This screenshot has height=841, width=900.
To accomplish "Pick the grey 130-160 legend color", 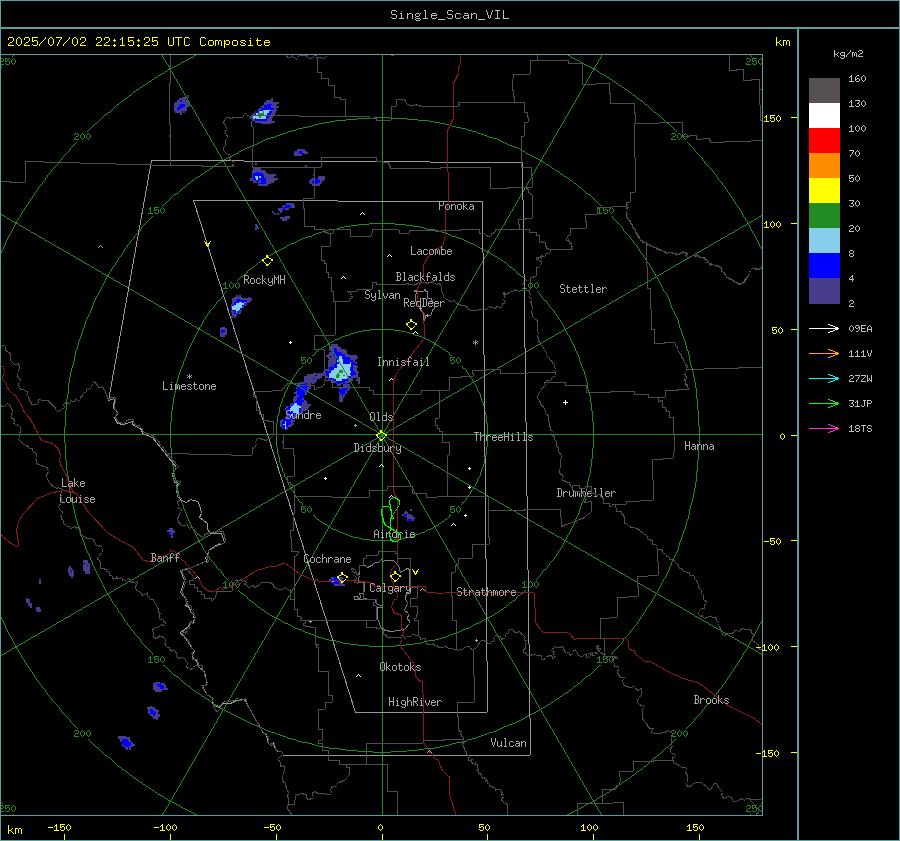I will [x=824, y=91].
